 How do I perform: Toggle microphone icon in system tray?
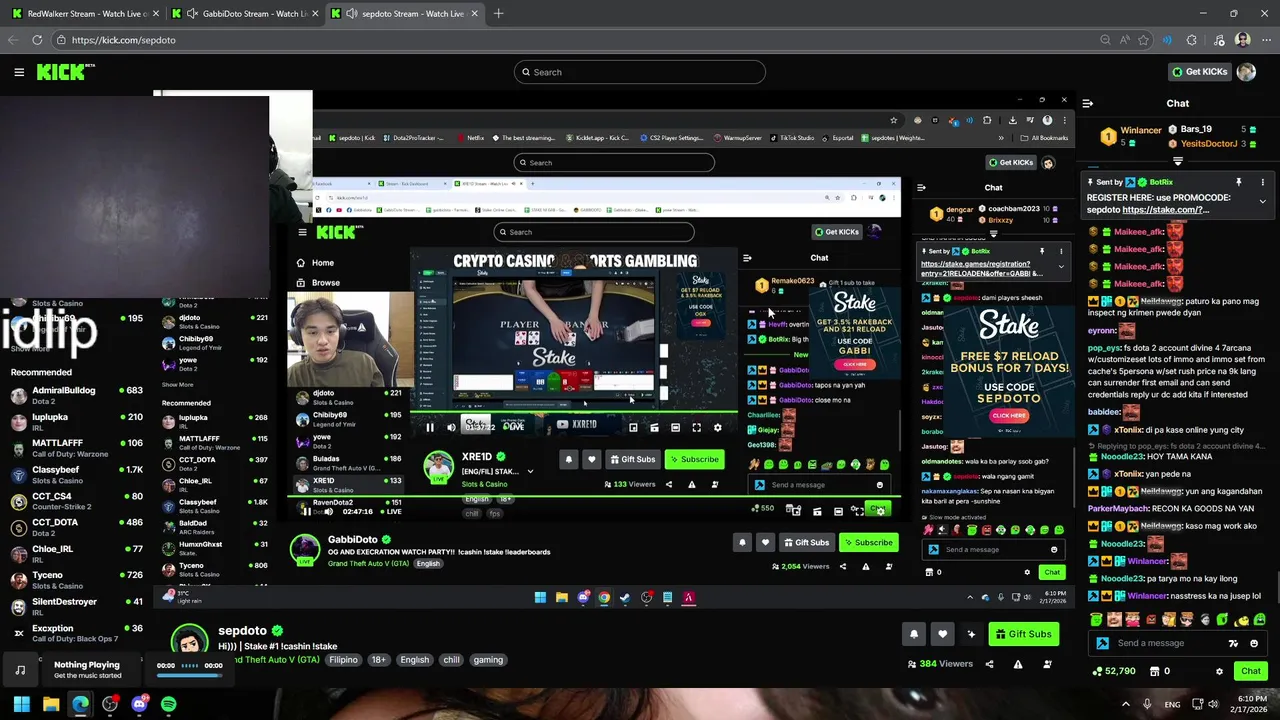coord(1147,704)
